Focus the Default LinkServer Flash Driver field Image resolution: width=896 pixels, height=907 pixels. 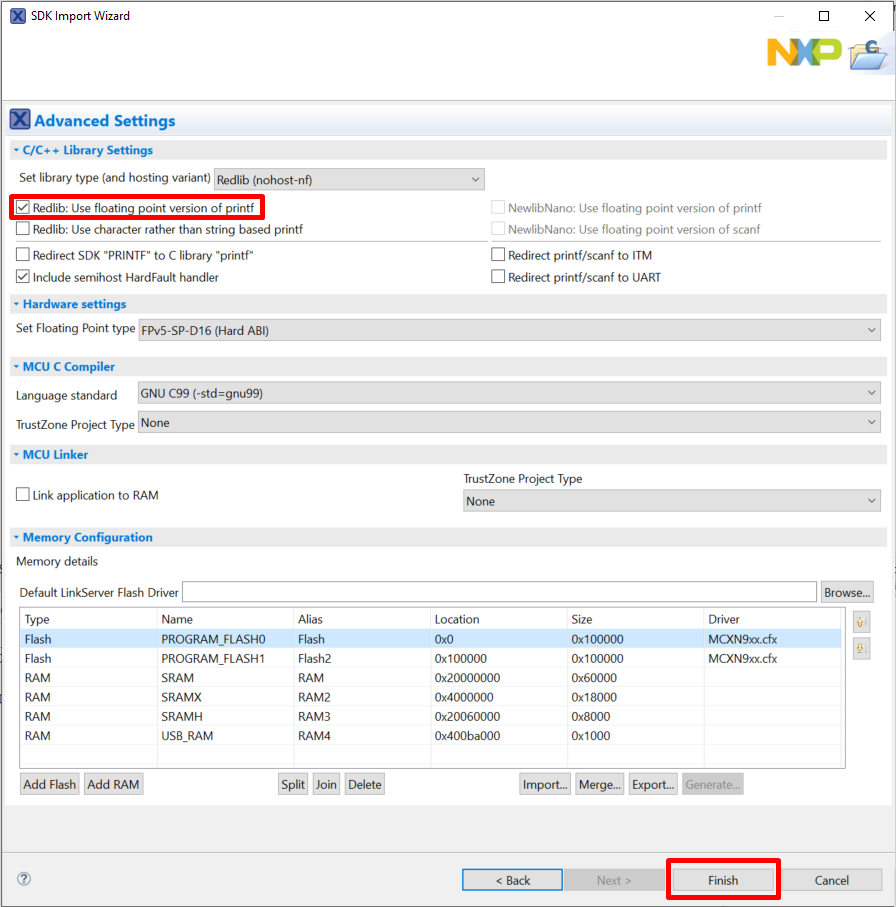pos(499,592)
